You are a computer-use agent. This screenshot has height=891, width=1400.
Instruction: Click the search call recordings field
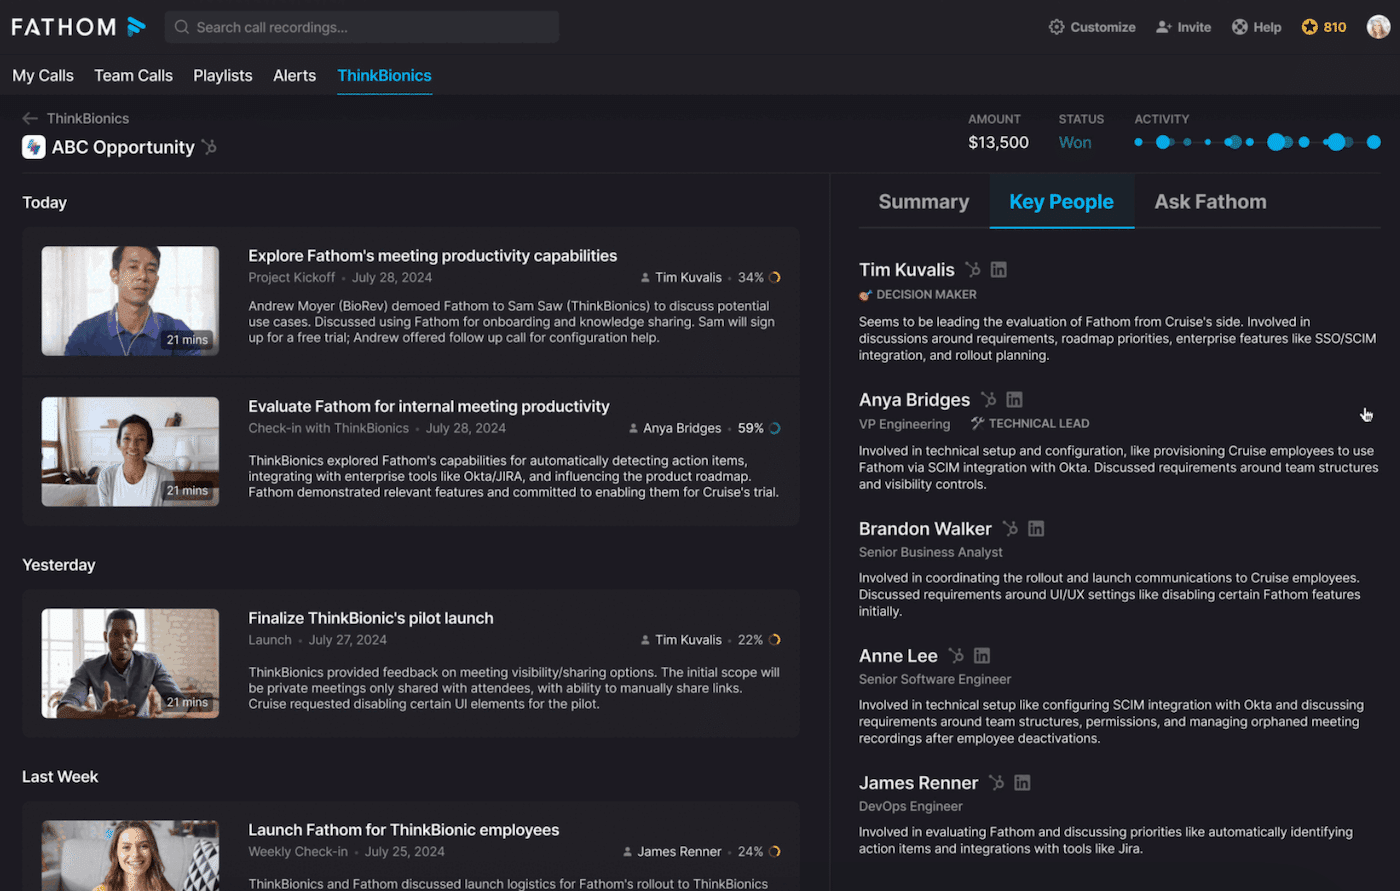click(x=362, y=27)
